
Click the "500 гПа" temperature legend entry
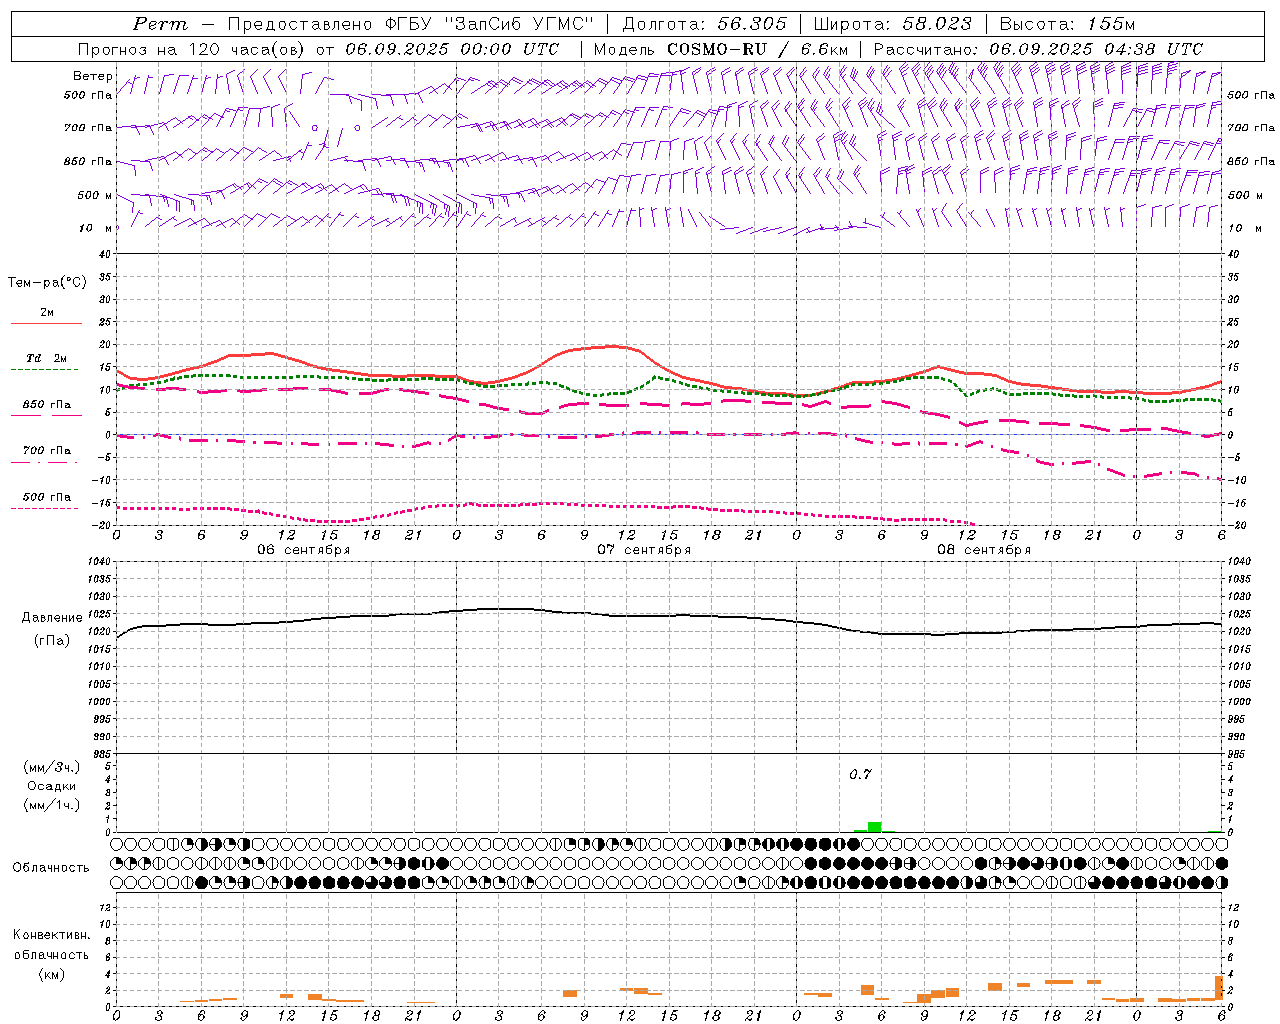(47, 497)
